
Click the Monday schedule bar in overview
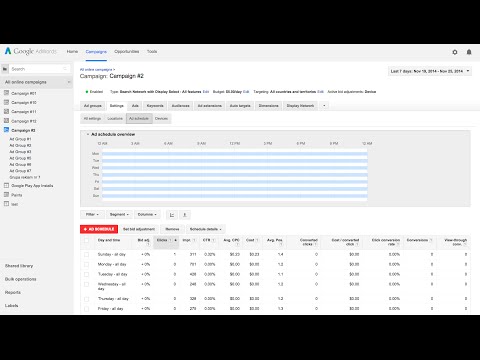pyautogui.click(x=235, y=154)
